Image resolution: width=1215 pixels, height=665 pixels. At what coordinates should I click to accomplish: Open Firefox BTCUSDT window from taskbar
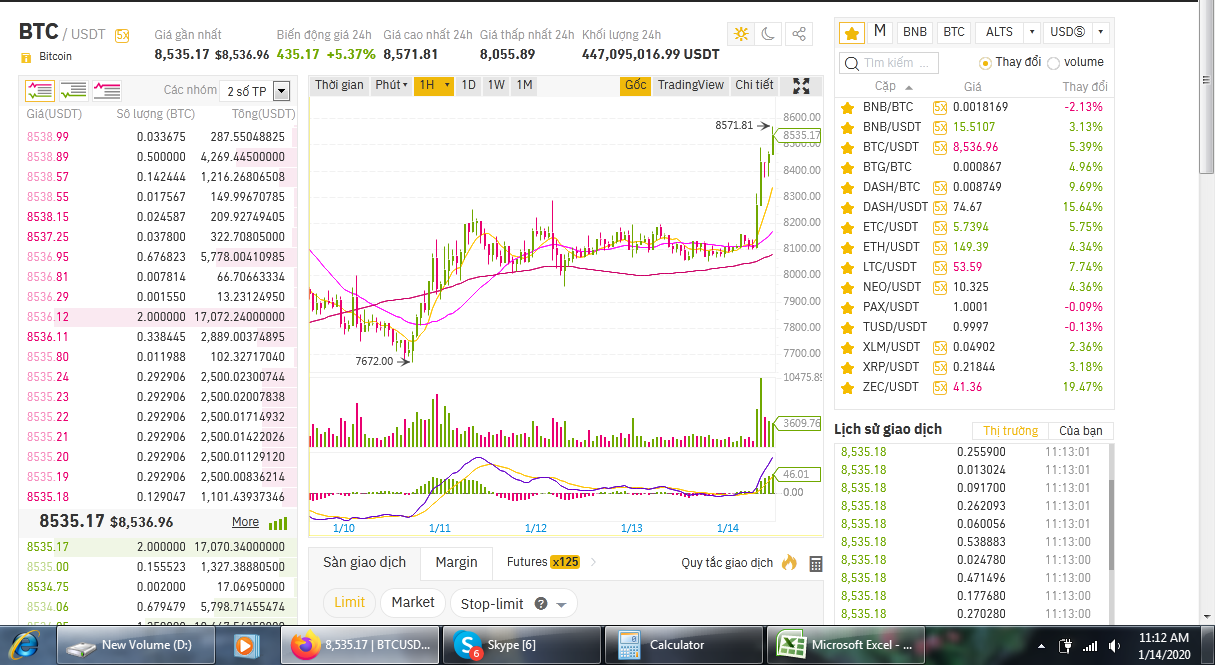[x=360, y=645]
